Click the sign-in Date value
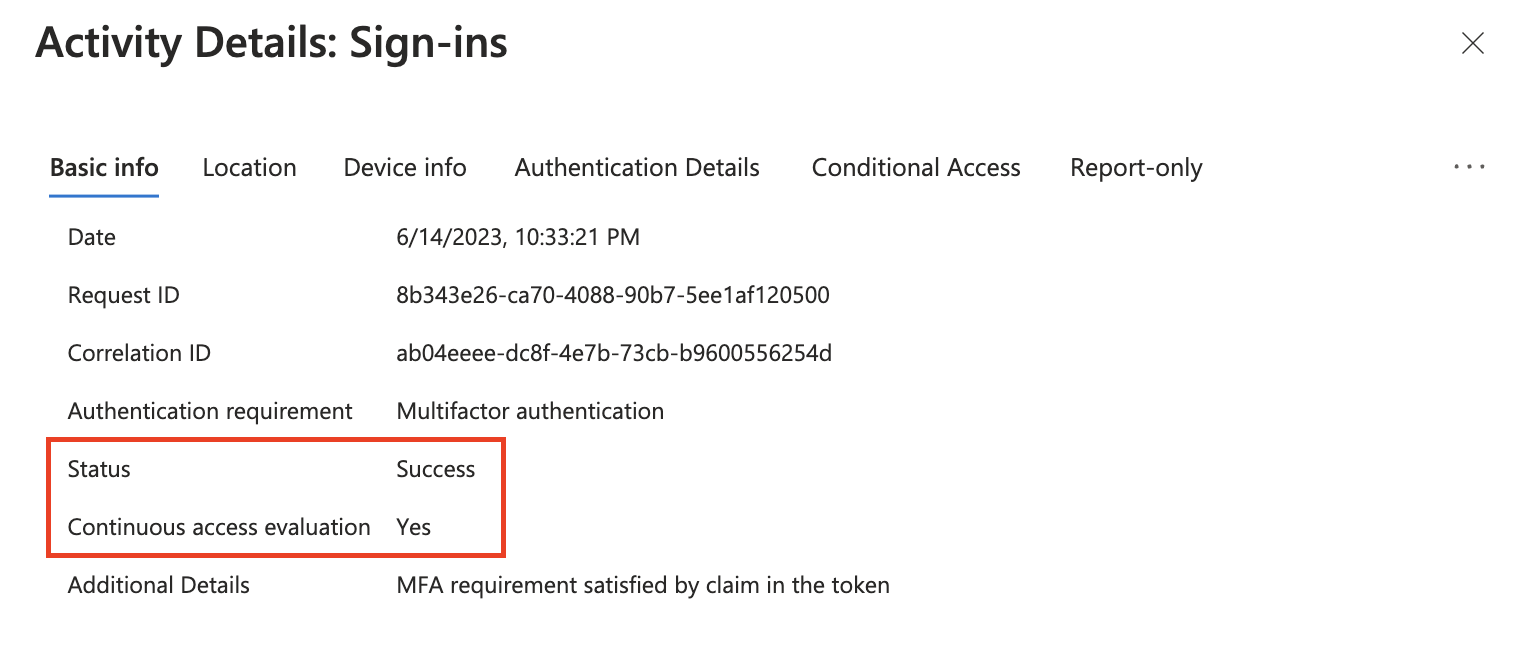The height and width of the screenshot is (650, 1534). [518, 237]
